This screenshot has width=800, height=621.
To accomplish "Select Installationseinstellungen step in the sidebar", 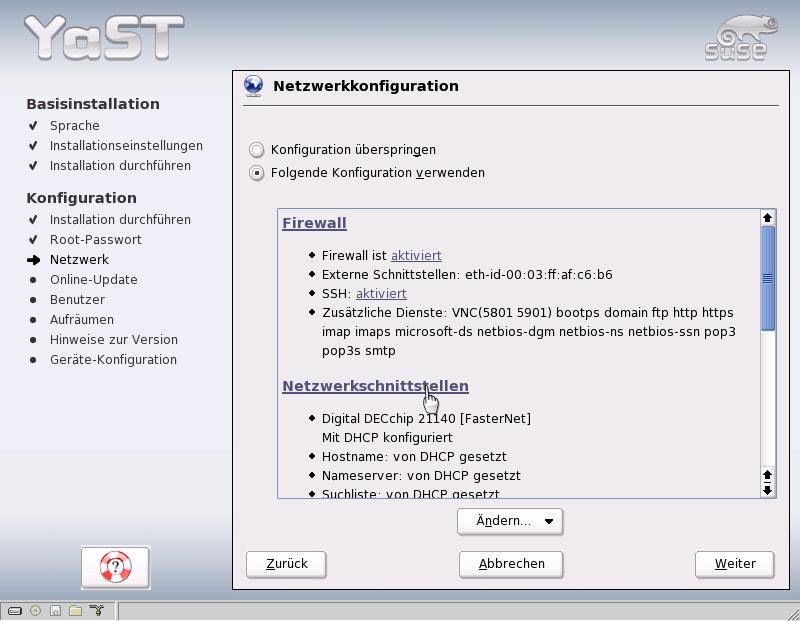I will (x=126, y=145).
